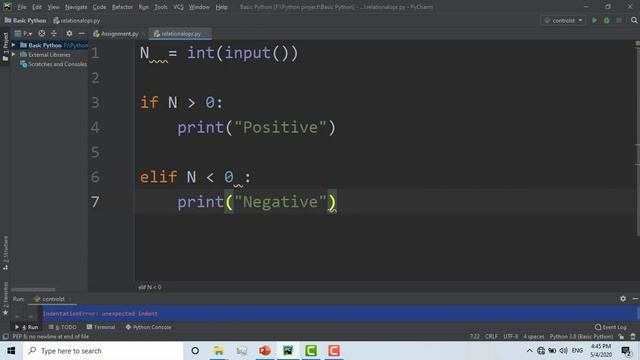The height and width of the screenshot is (360, 640).
Task: Click cursor position 7:22 in status bar
Action: pos(474,337)
